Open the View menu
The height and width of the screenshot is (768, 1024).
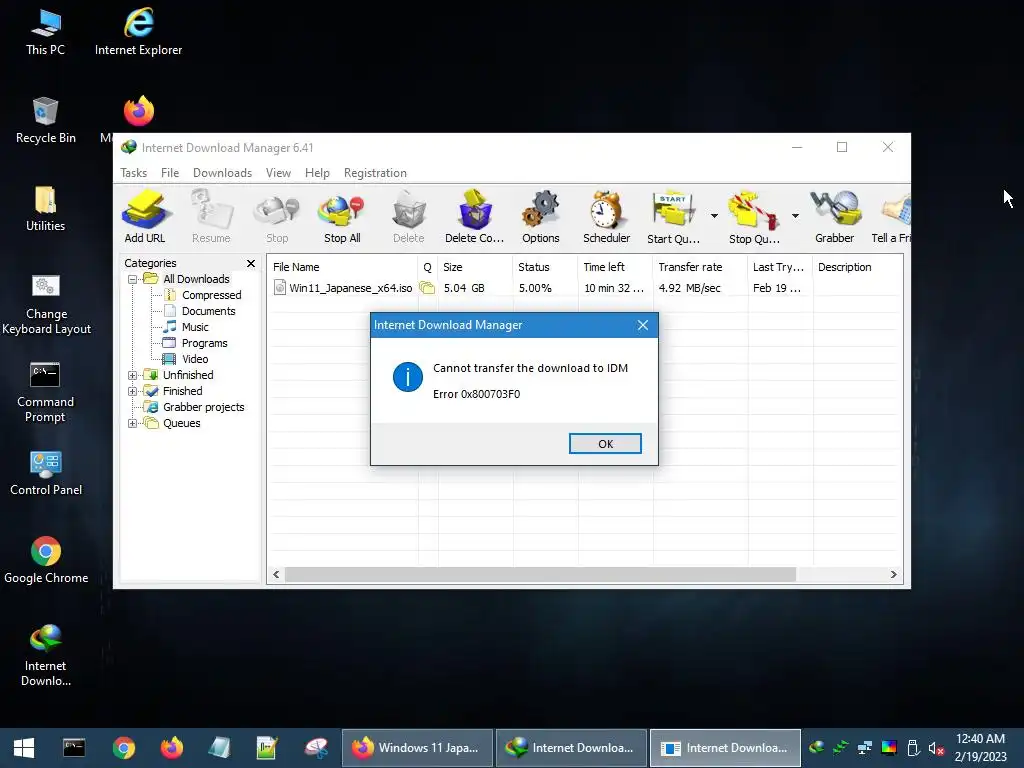(278, 173)
